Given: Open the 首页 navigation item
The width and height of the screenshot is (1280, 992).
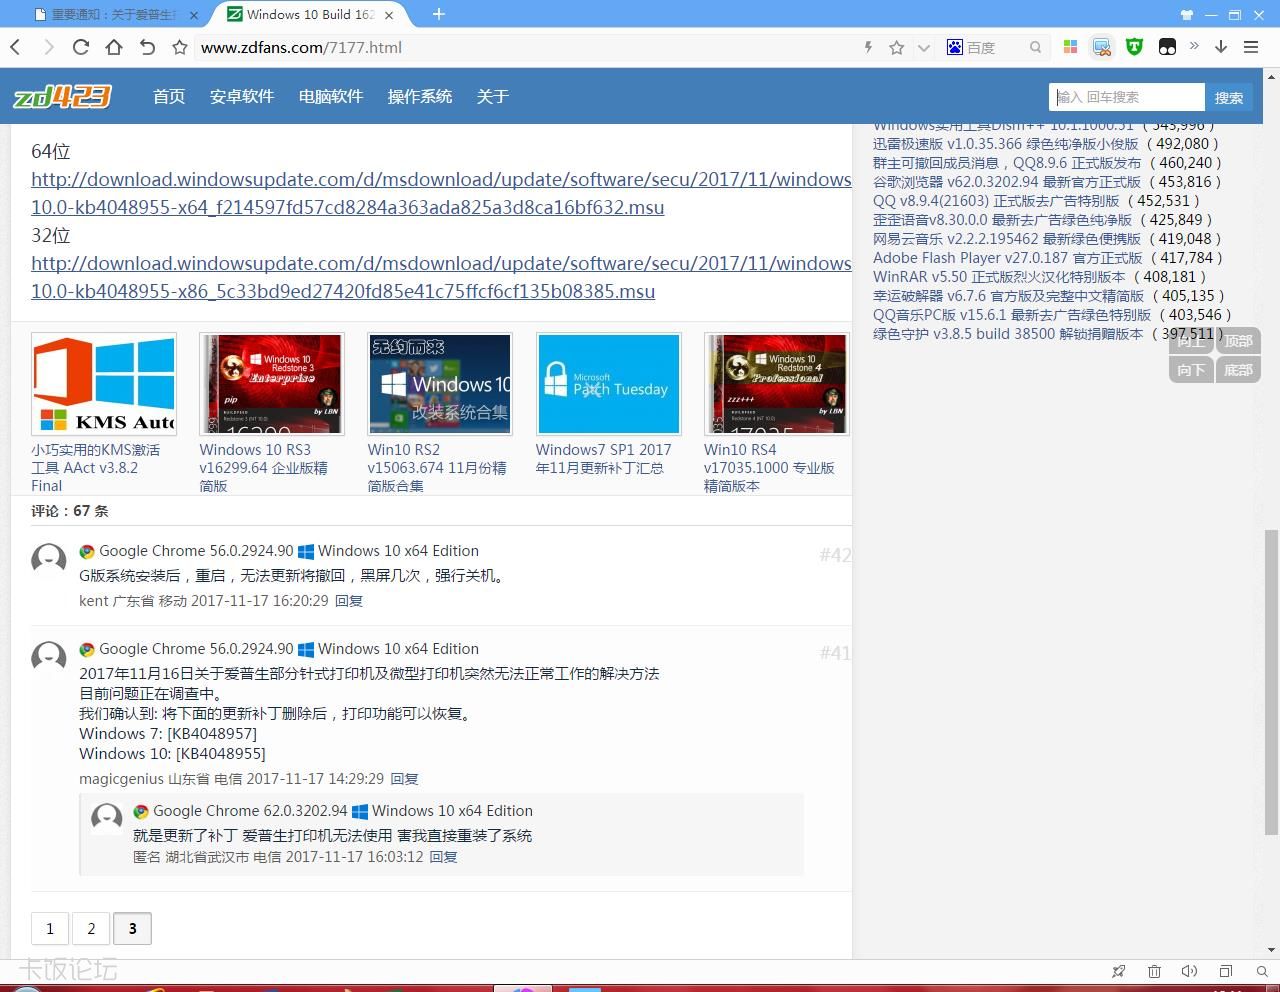Looking at the screenshot, I should click(169, 96).
